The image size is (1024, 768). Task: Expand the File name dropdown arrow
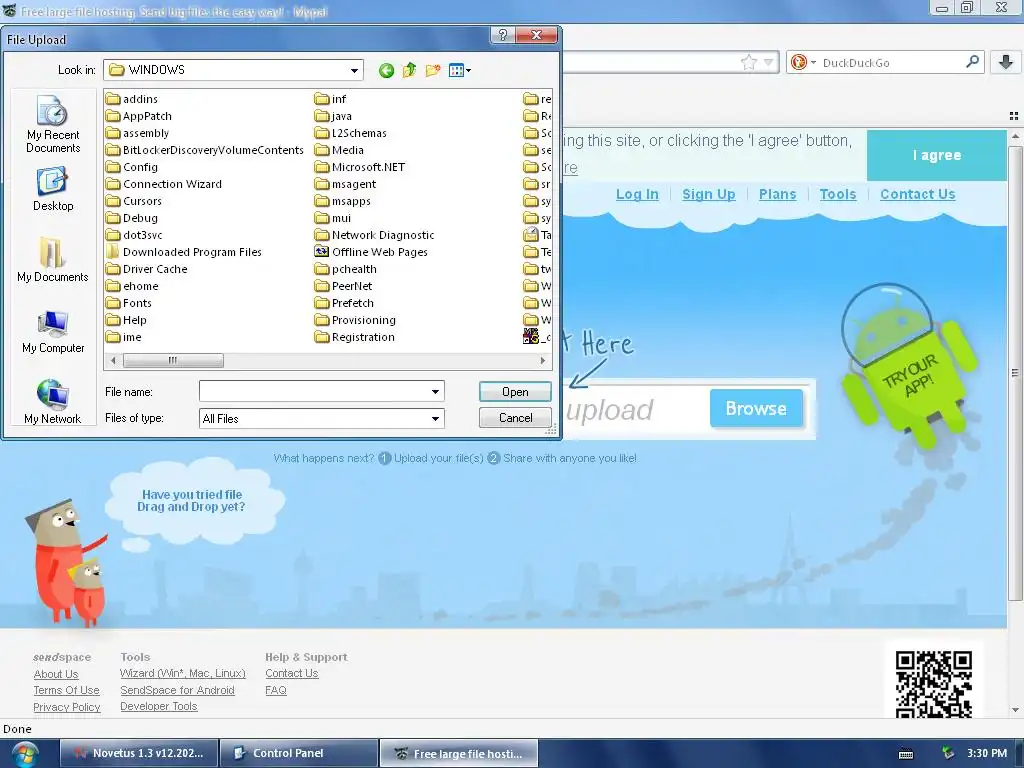pos(435,391)
